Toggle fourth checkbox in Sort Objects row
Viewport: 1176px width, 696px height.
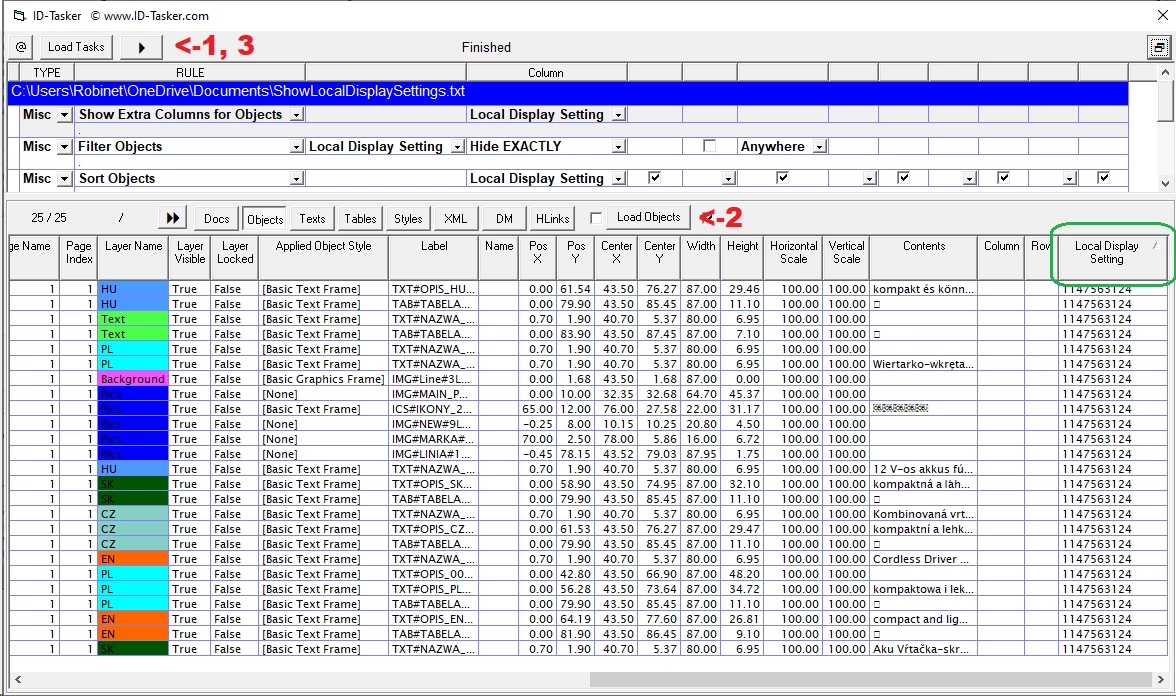1004,178
